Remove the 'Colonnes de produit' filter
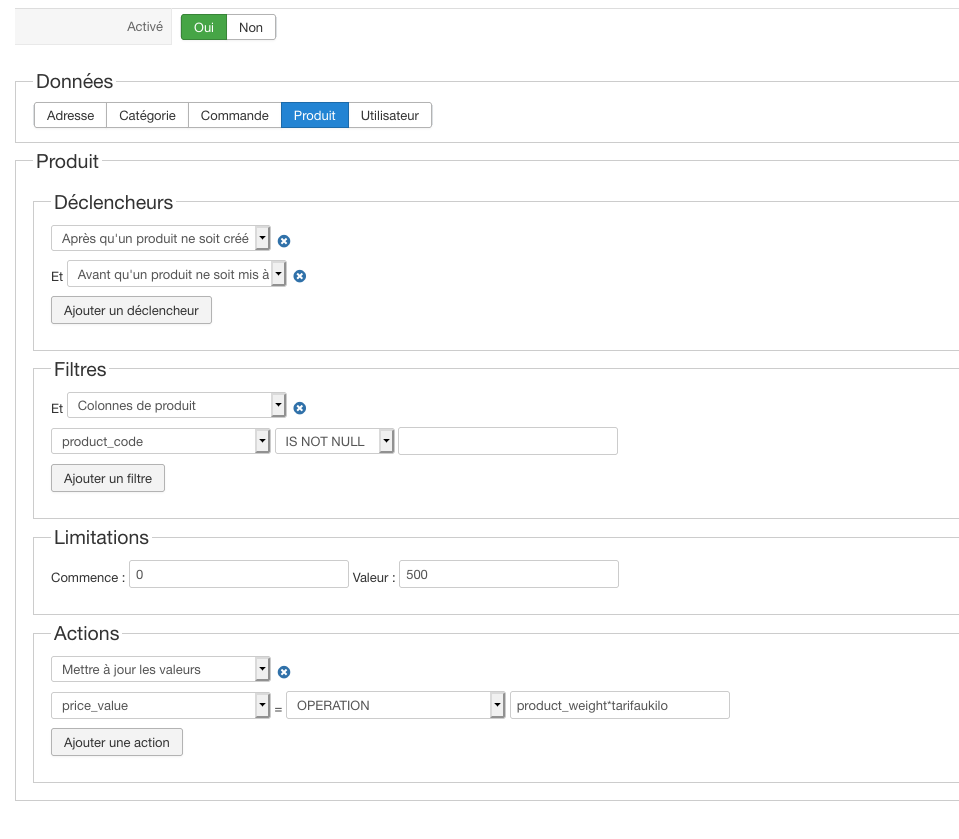The image size is (959, 839). 299,408
